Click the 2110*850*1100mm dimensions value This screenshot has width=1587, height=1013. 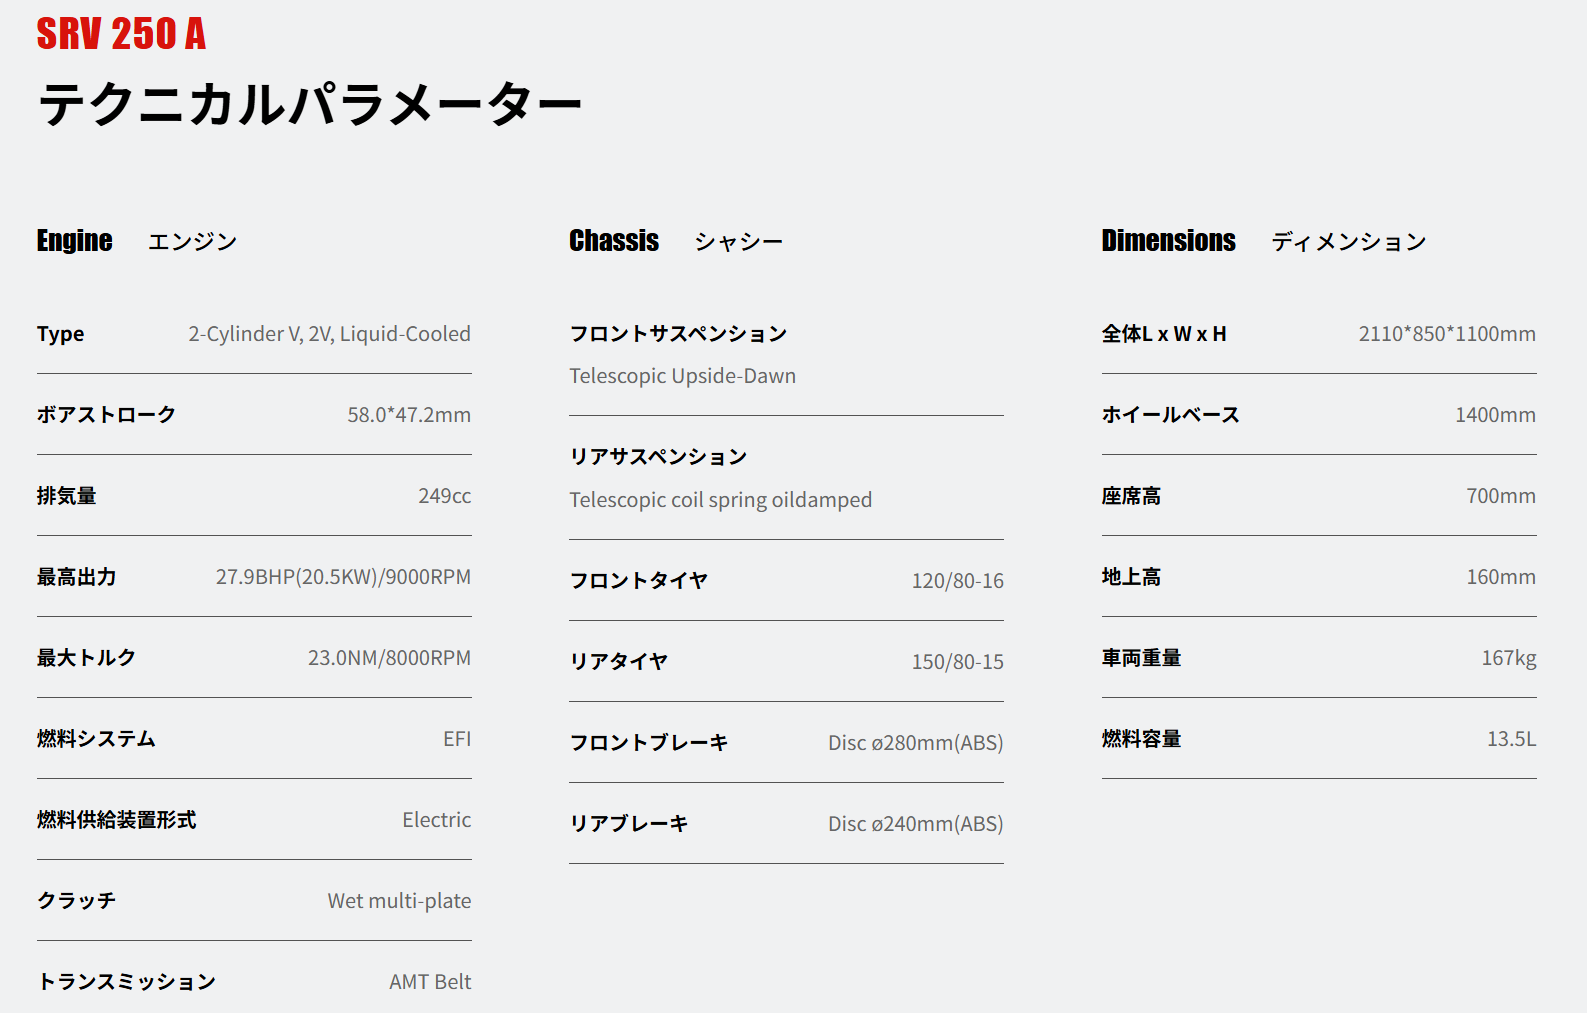point(1446,334)
